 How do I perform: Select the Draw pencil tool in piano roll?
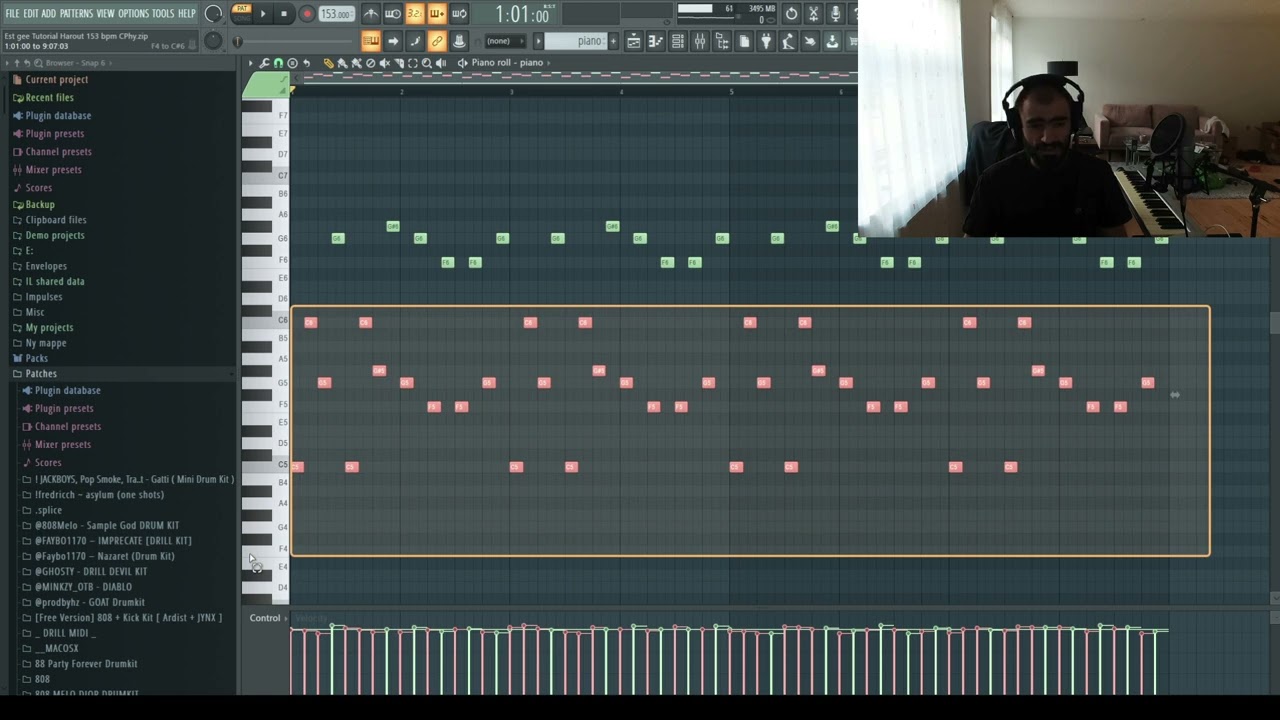(328, 63)
